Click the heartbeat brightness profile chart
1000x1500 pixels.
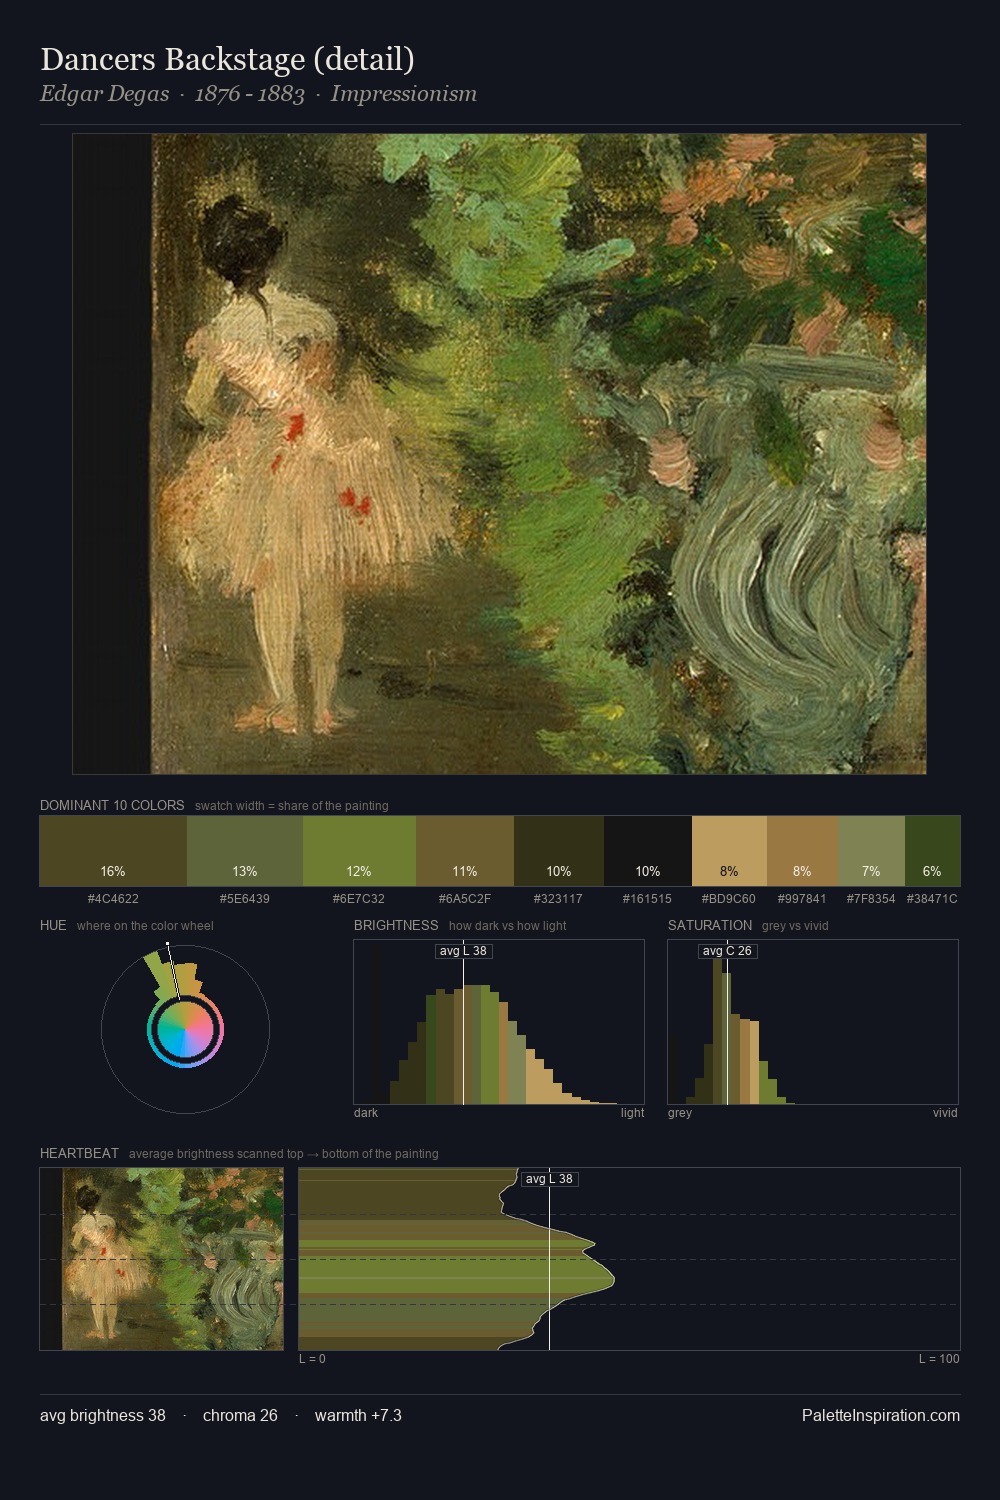click(x=629, y=1259)
